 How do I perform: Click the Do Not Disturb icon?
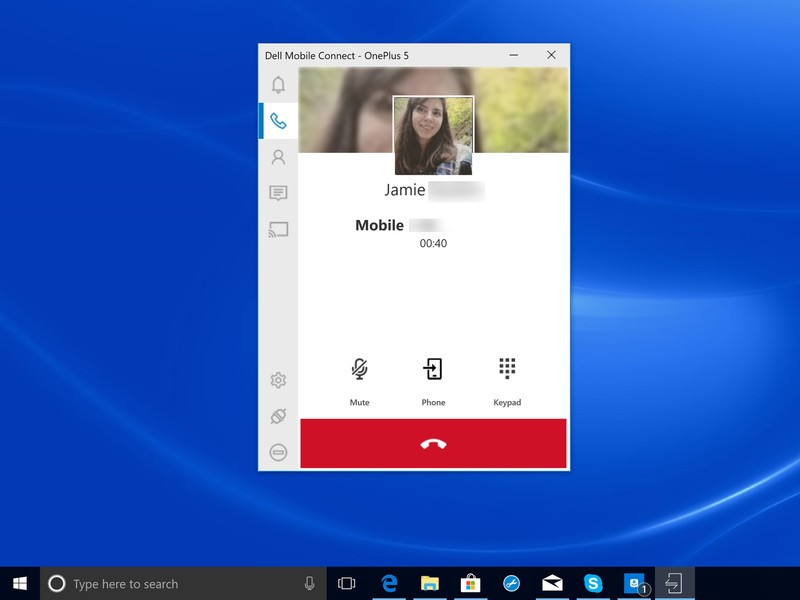pyautogui.click(x=278, y=452)
